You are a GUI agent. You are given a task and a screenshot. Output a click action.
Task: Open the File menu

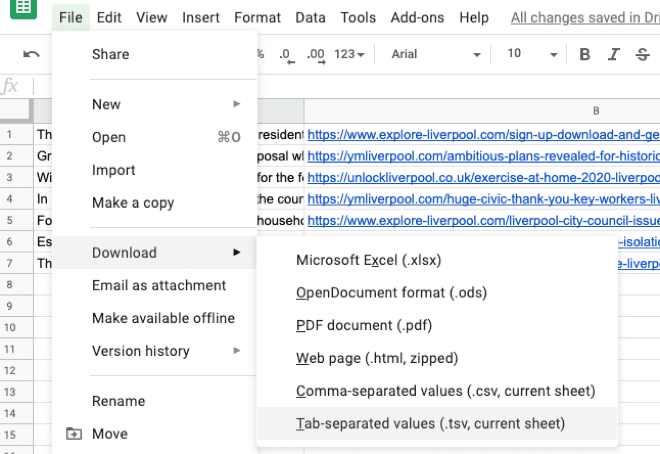click(x=71, y=18)
